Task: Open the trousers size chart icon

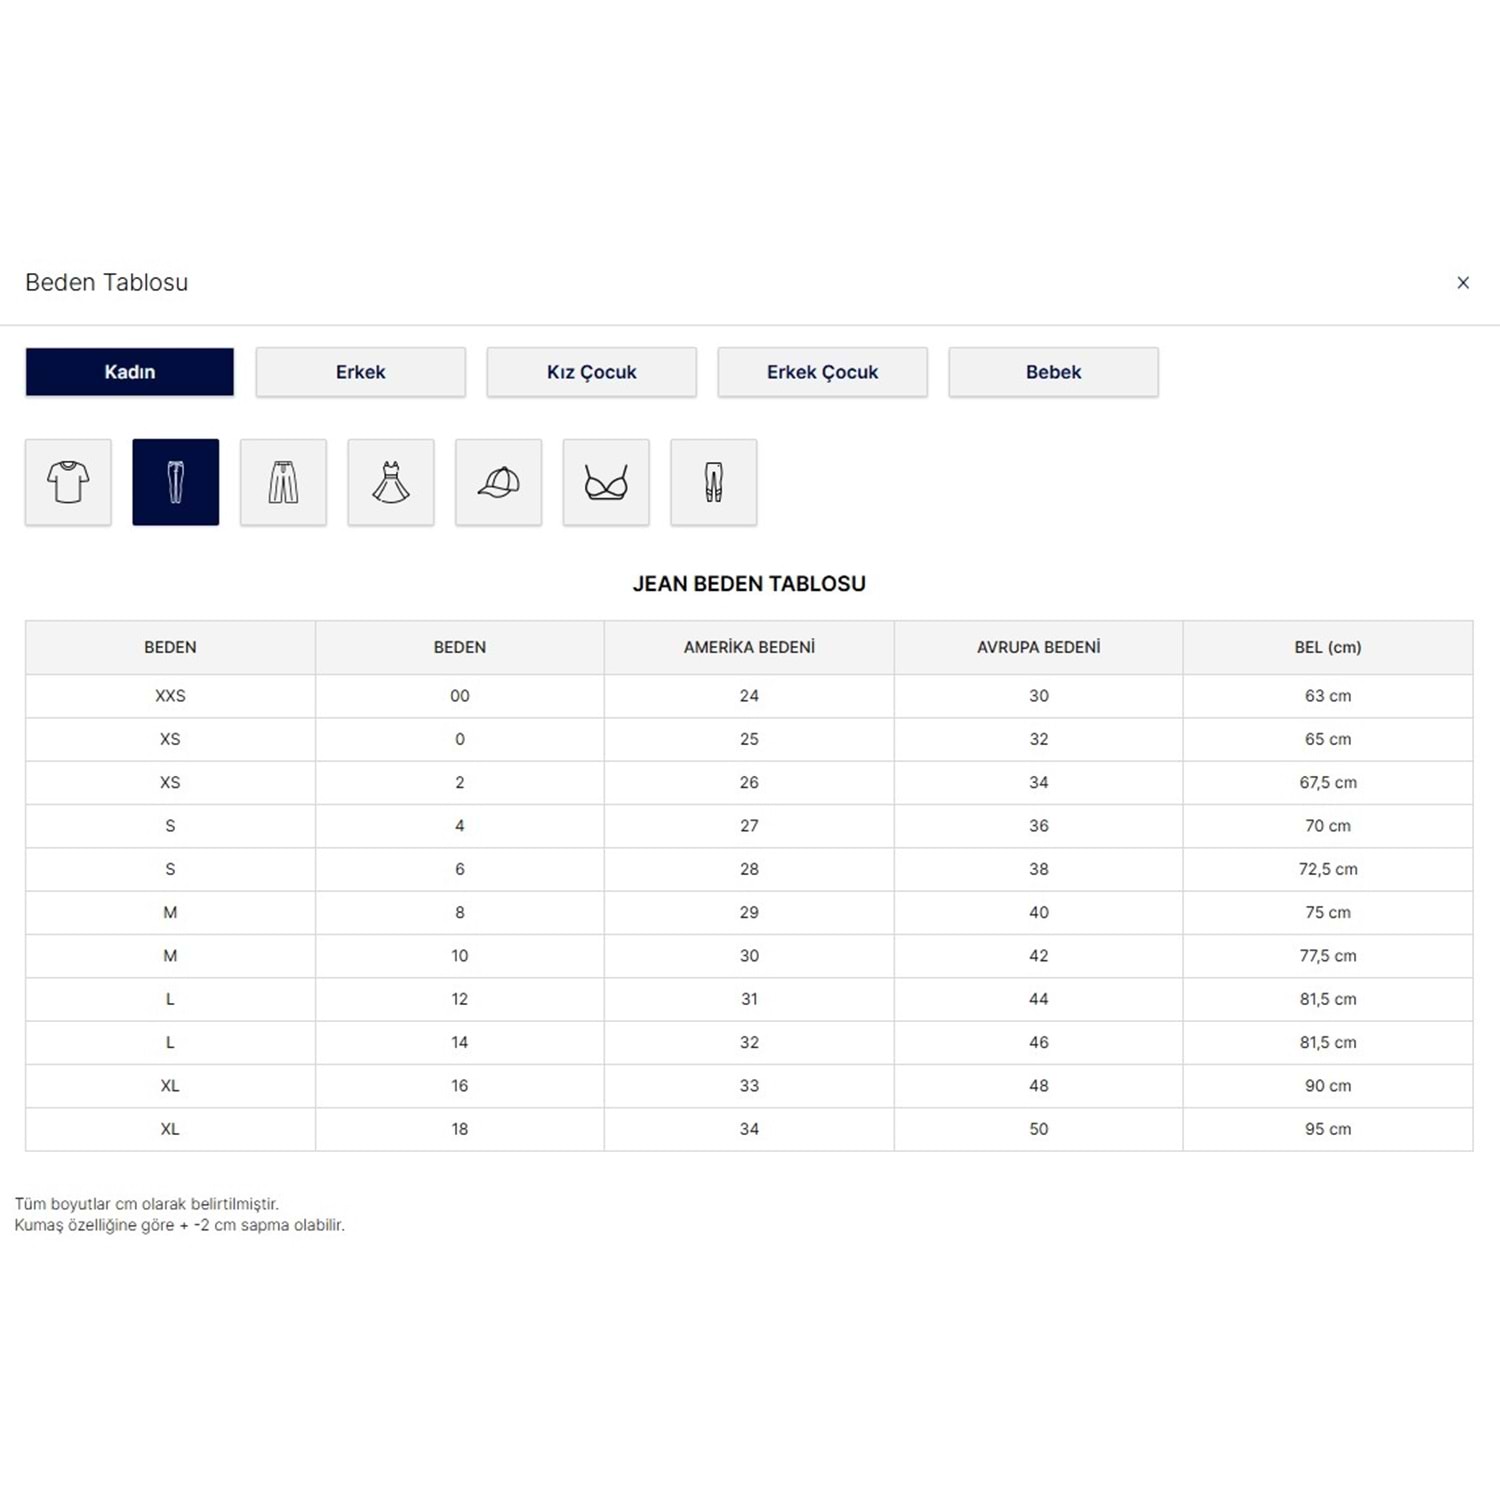Action: pyautogui.click(x=283, y=482)
